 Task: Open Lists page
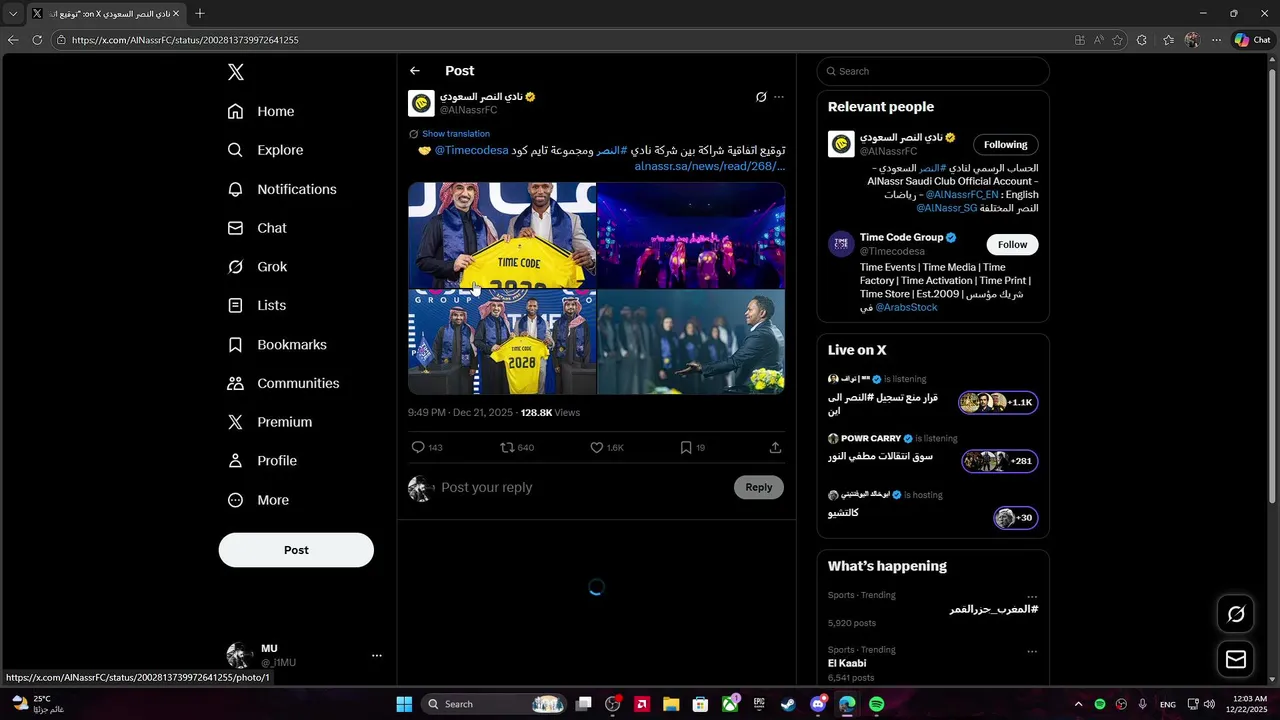(x=257, y=305)
